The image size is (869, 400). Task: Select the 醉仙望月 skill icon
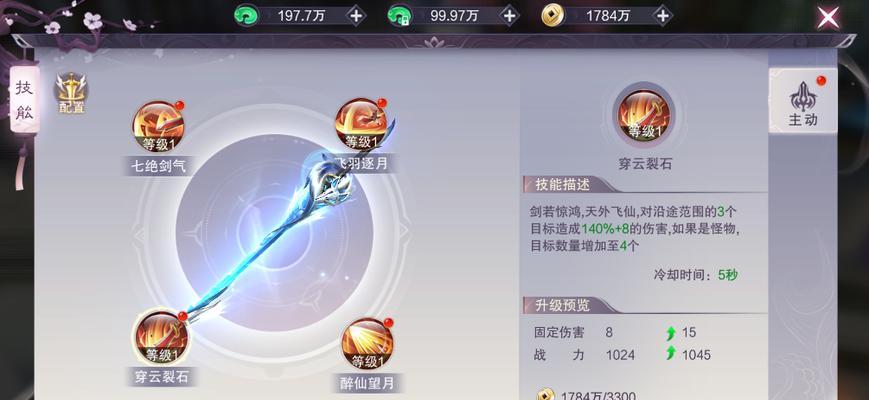click(367, 344)
